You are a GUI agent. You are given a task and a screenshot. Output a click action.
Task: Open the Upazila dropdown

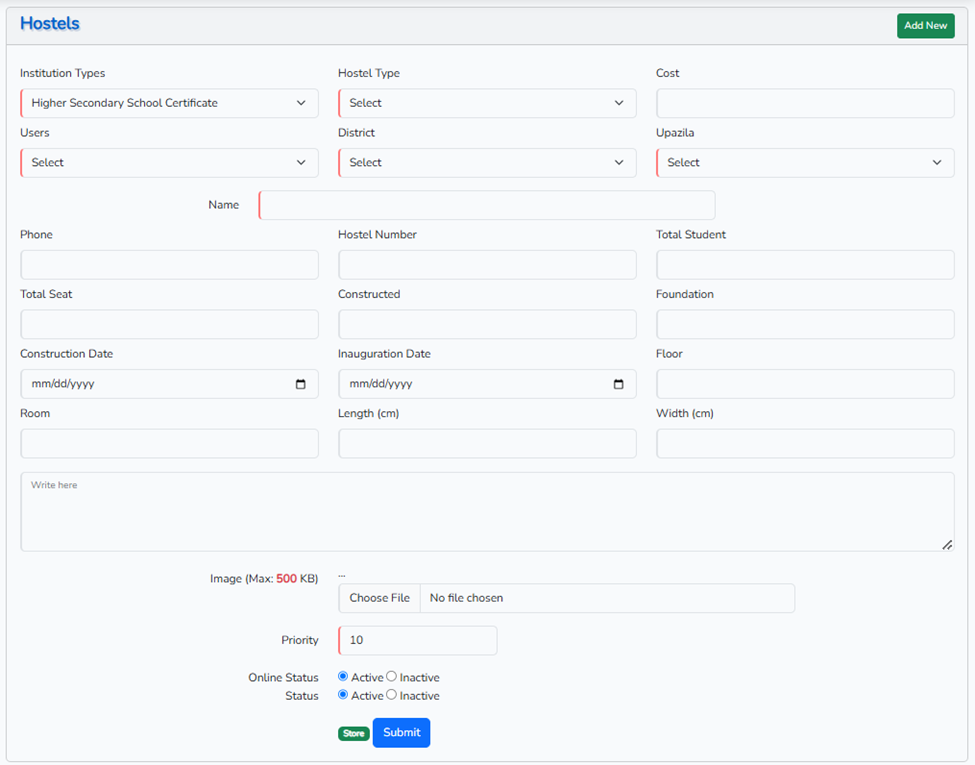(805, 163)
